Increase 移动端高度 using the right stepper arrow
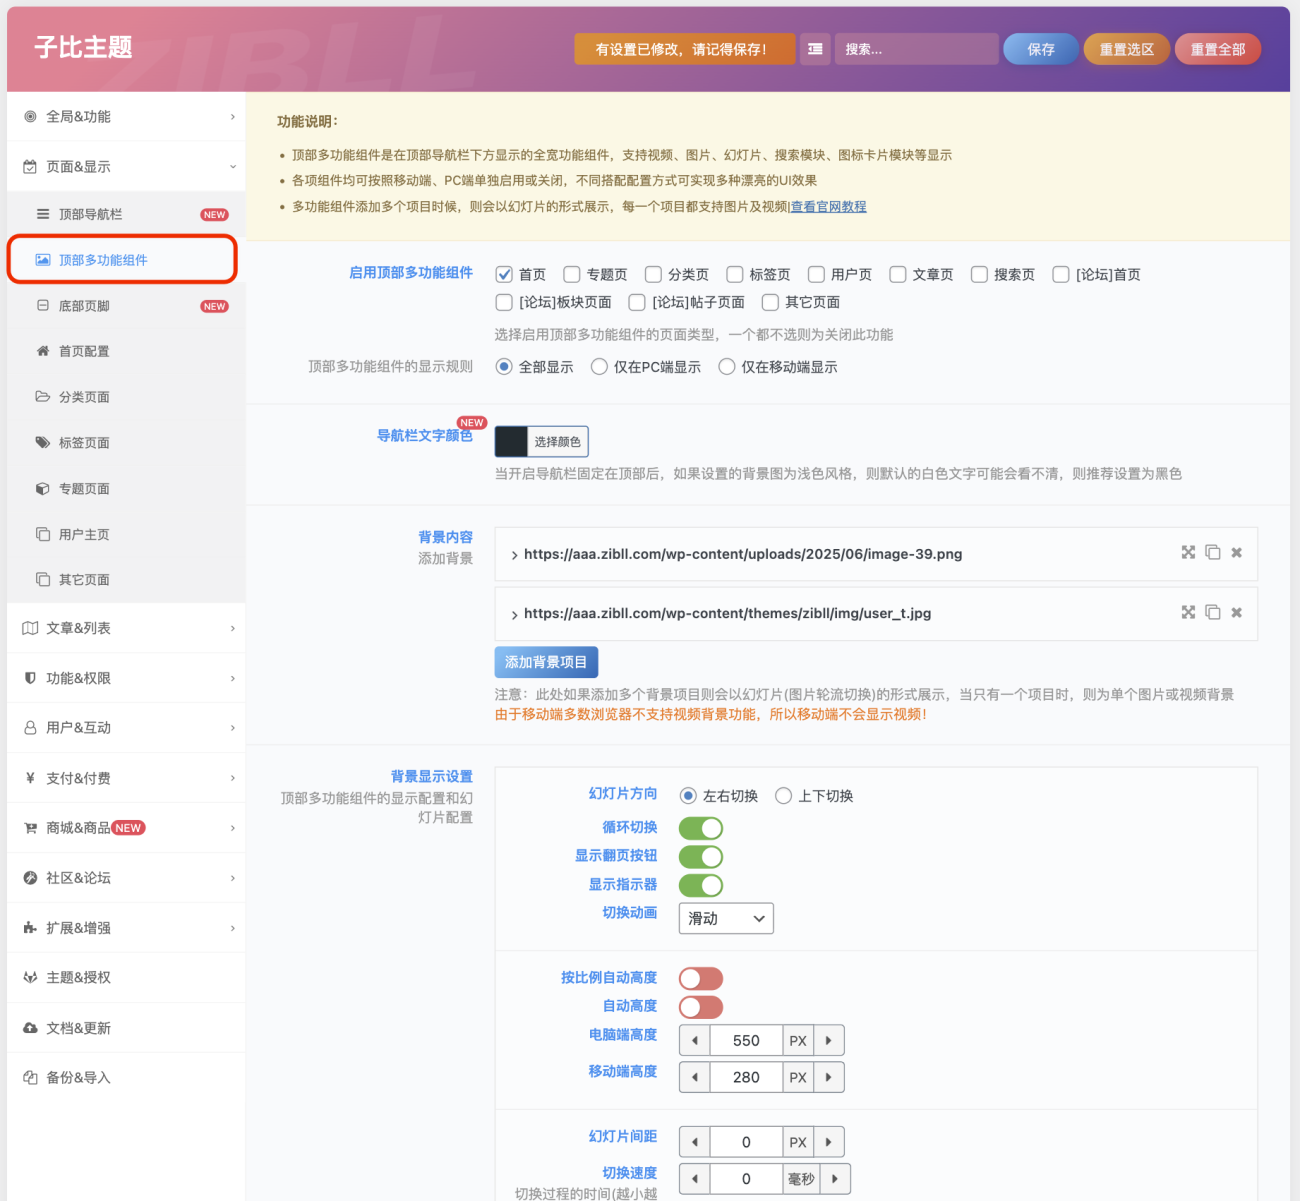The image size is (1300, 1201). tap(829, 1077)
